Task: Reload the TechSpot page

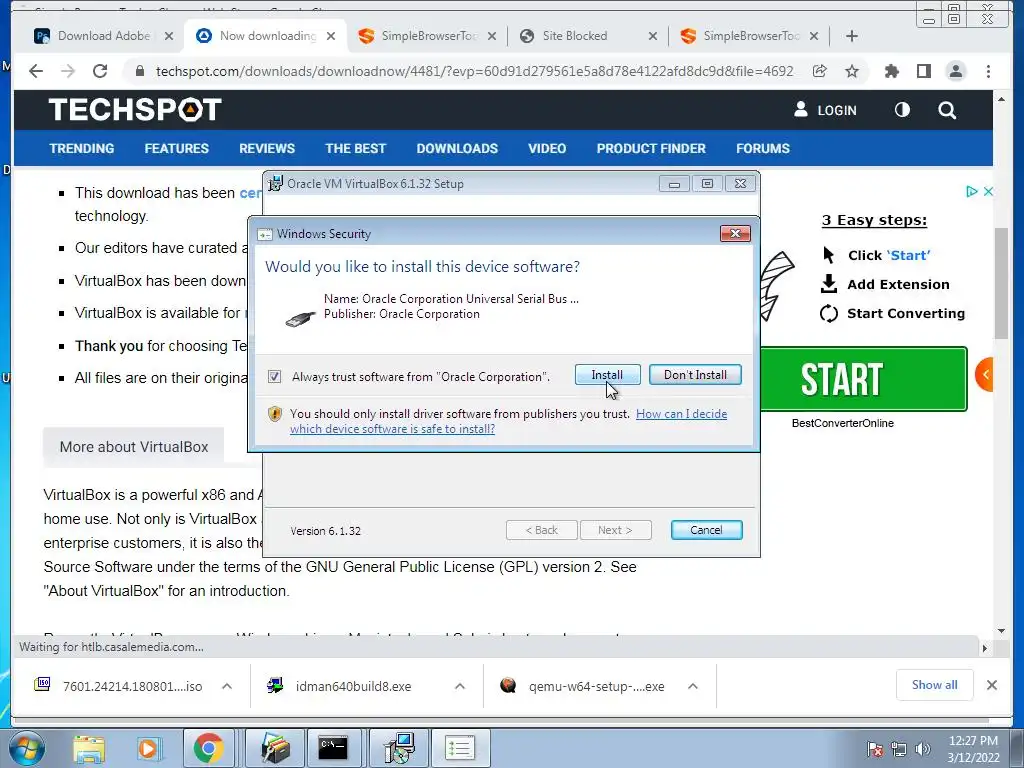Action: pos(100,71)
